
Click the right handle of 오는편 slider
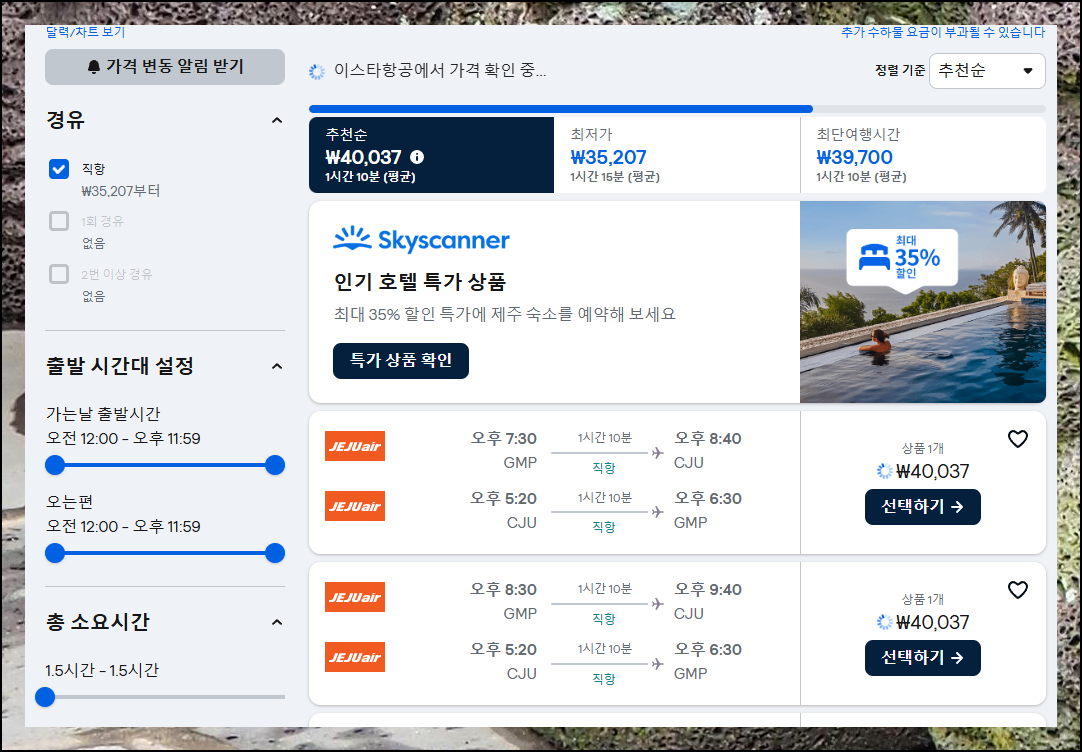coord(275,553)
